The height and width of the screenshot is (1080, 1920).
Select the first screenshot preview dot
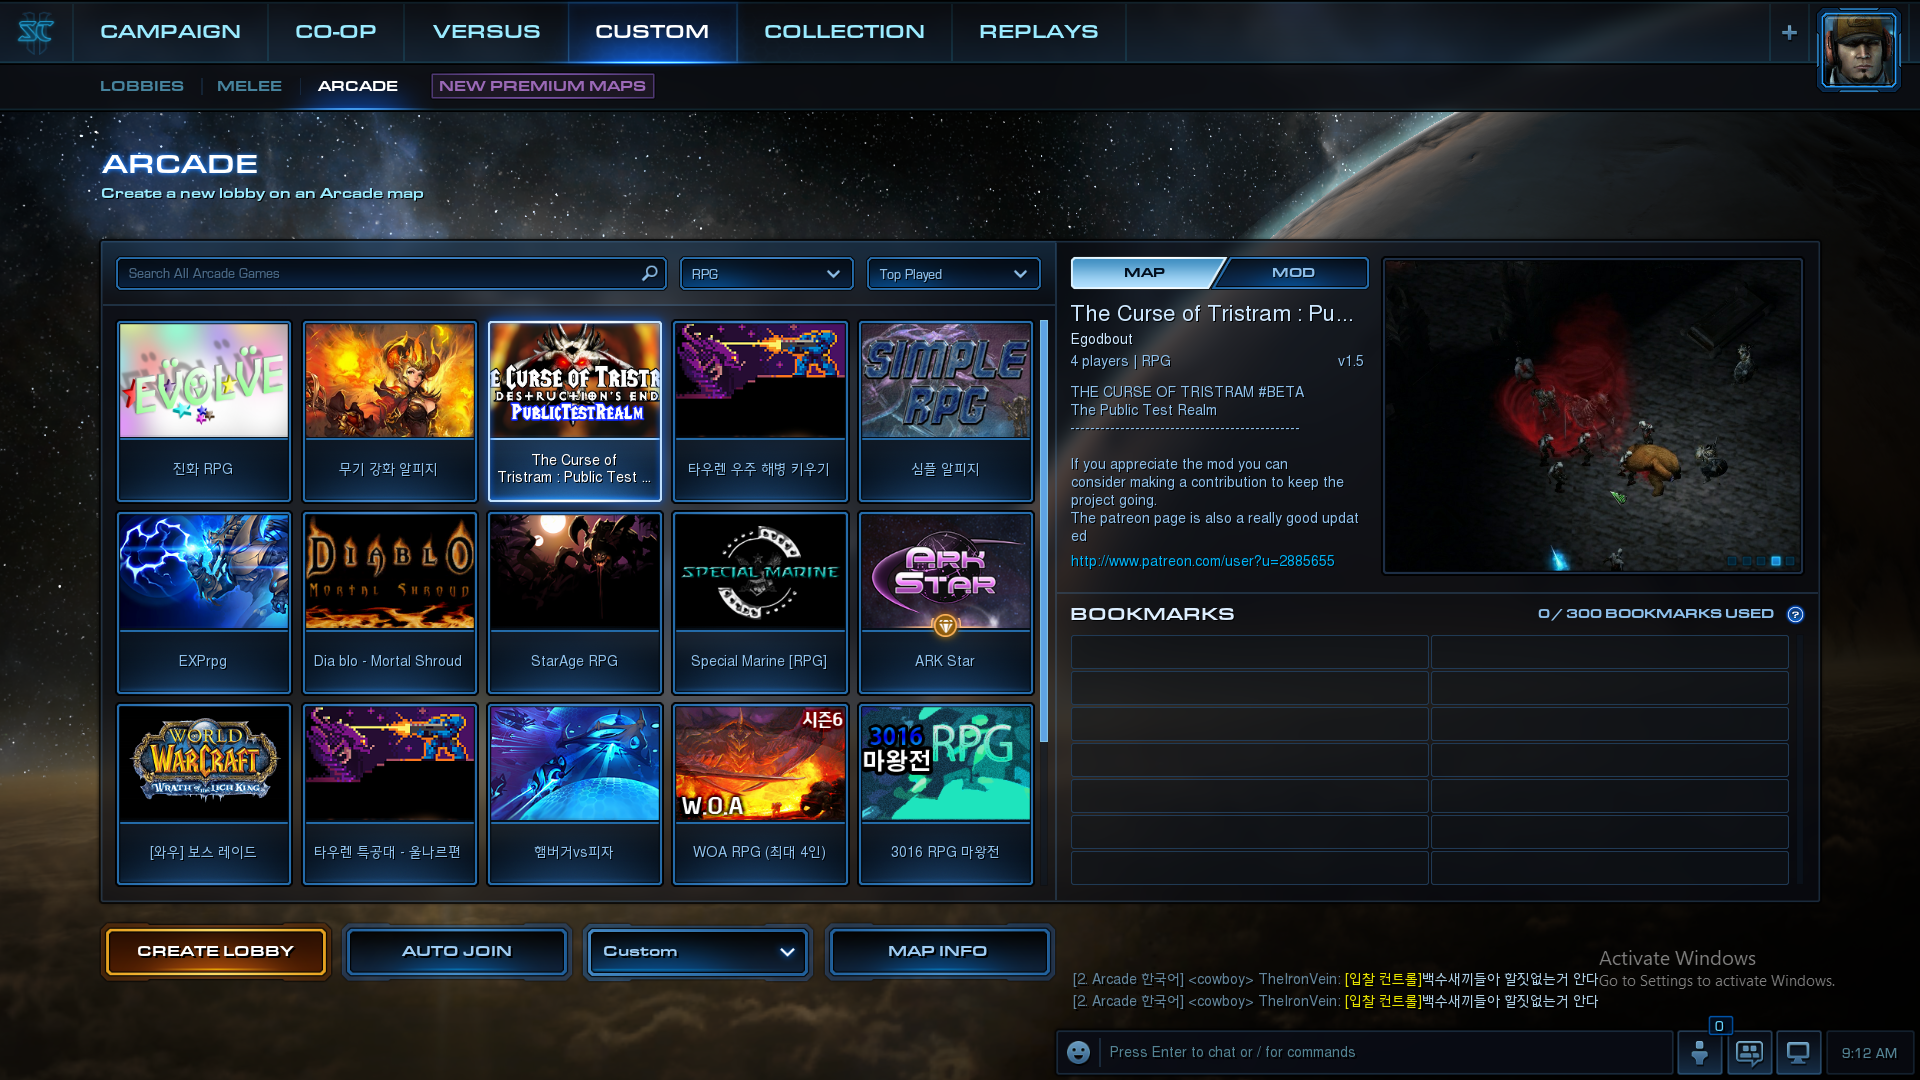[1732, 561]
